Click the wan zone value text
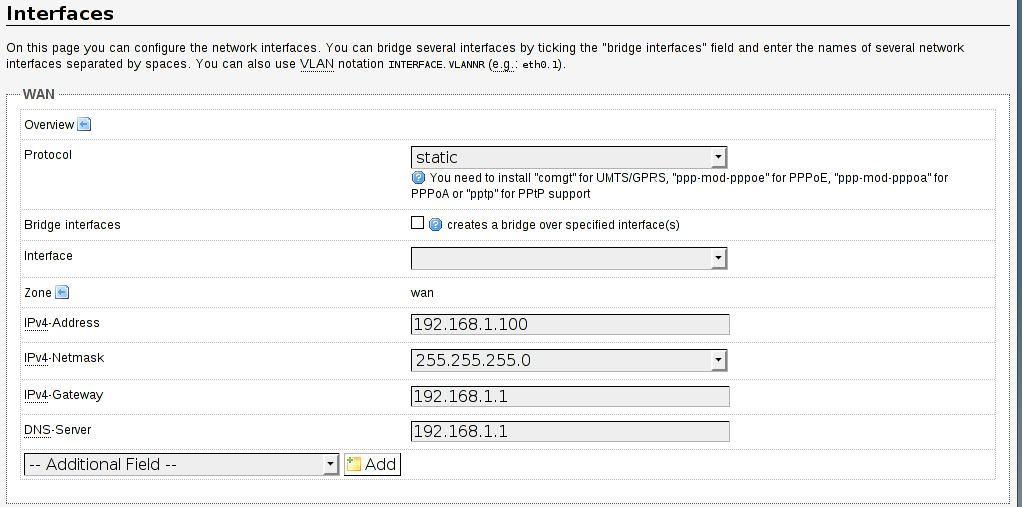Viewport: 1022px width, 507px height. click(422, 293)
